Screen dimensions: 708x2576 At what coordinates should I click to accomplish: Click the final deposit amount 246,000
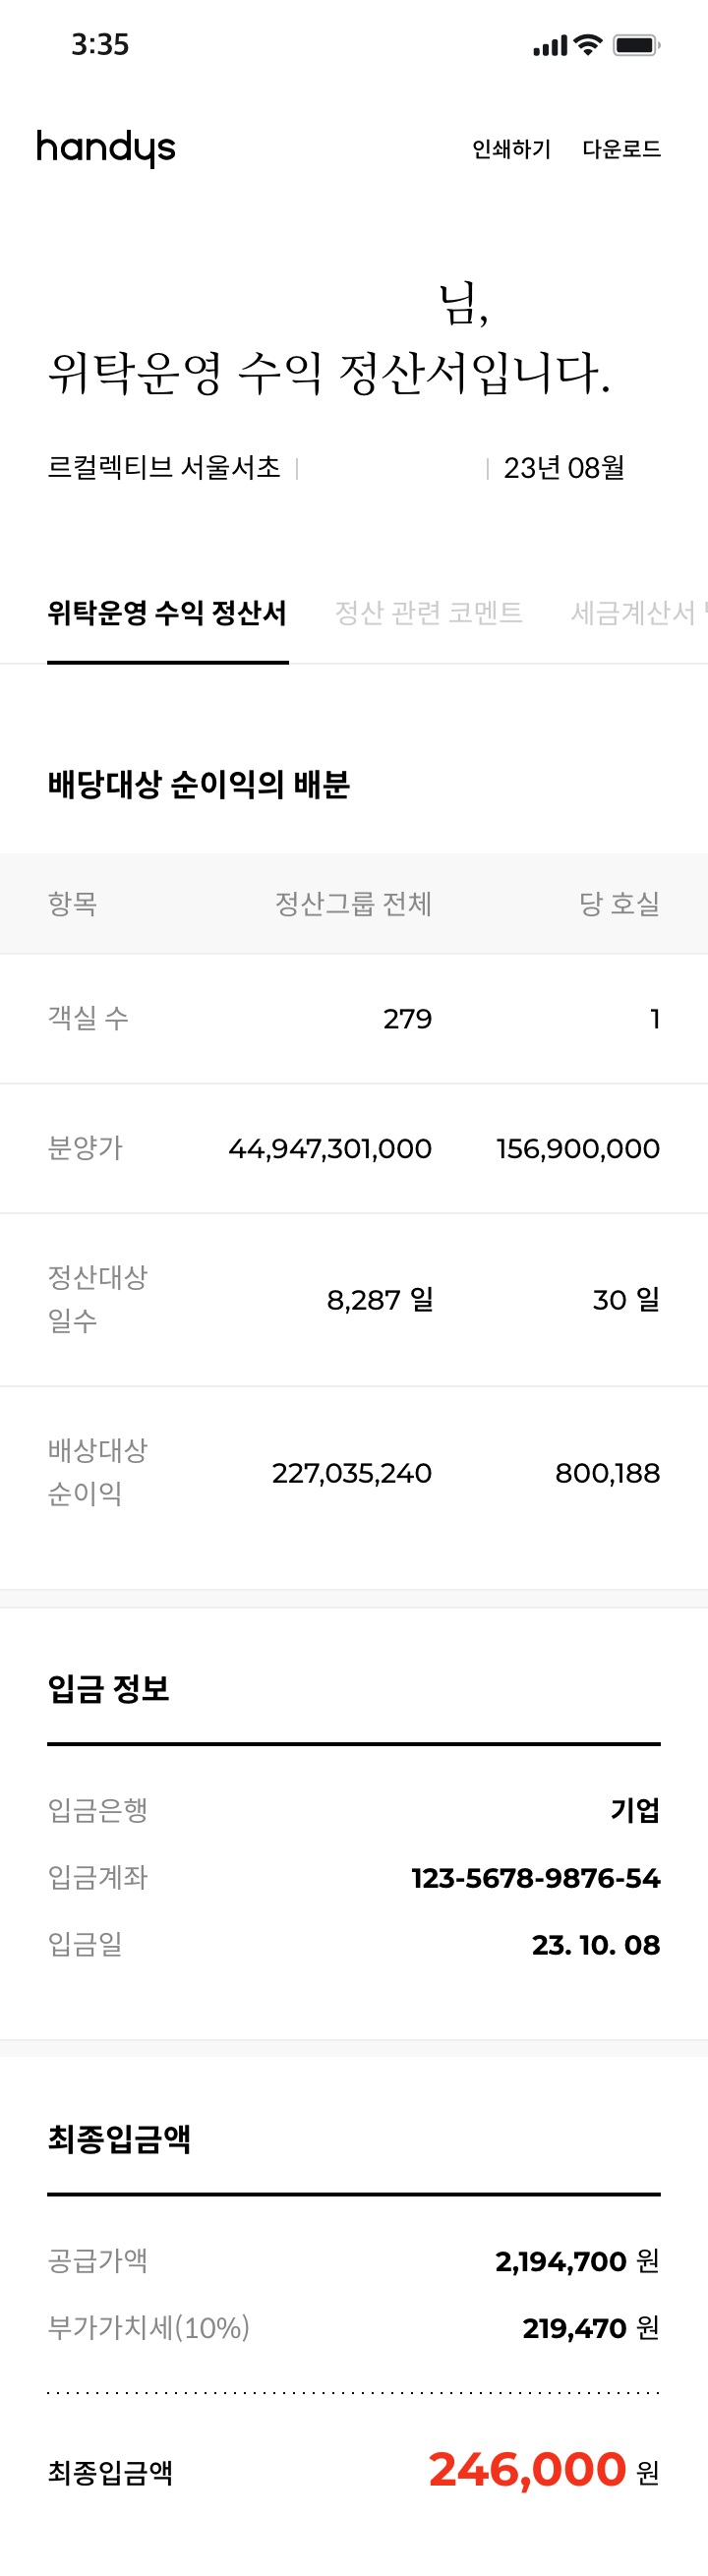(527, 2469)
